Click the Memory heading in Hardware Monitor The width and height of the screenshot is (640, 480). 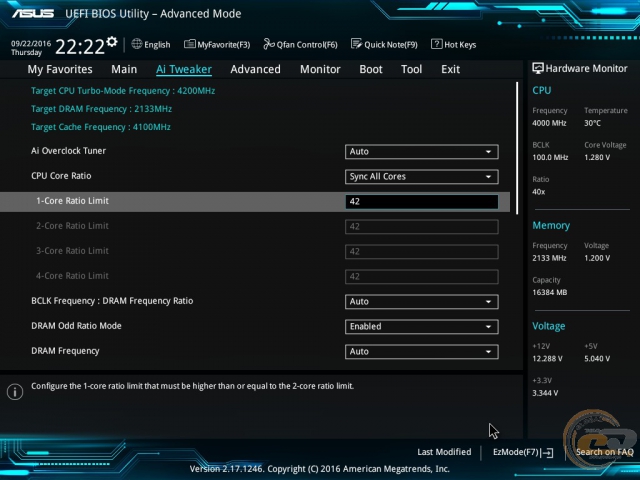[551, 225]
